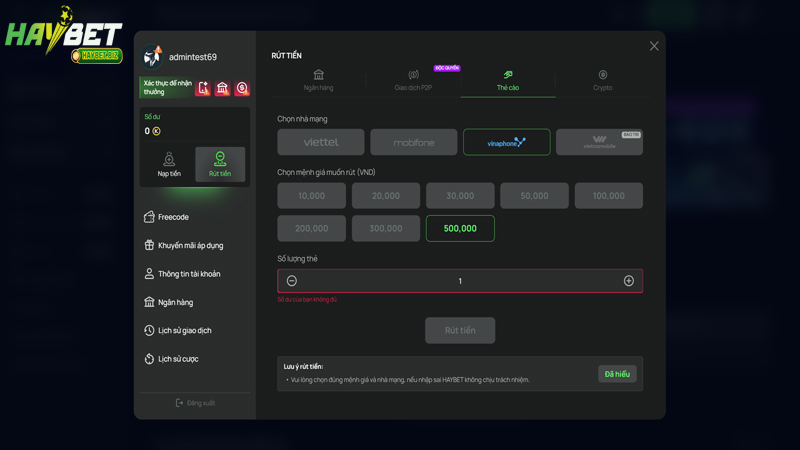Open the Giao dịch P2P tab
The image size is (800, 450).
(413, 80)
